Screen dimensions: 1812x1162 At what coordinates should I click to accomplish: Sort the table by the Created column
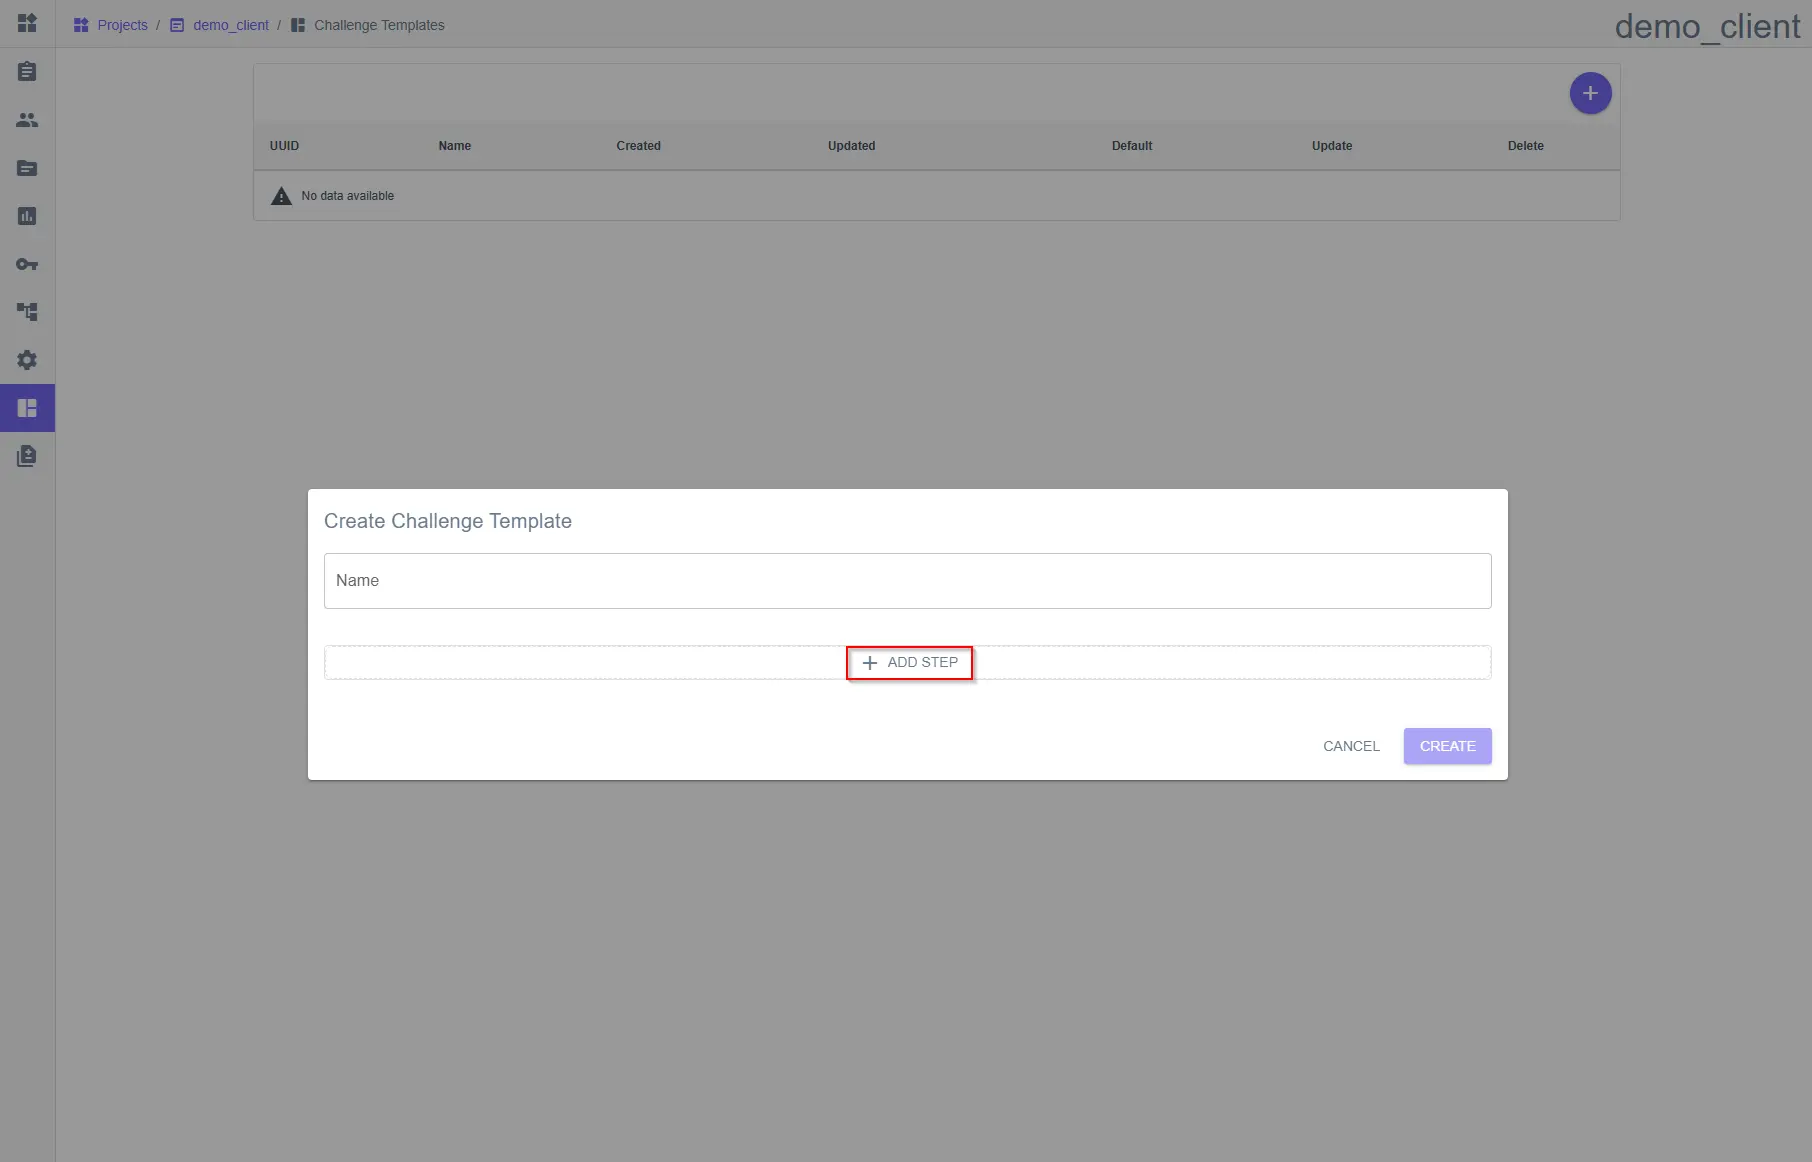[x=638, y=146]
